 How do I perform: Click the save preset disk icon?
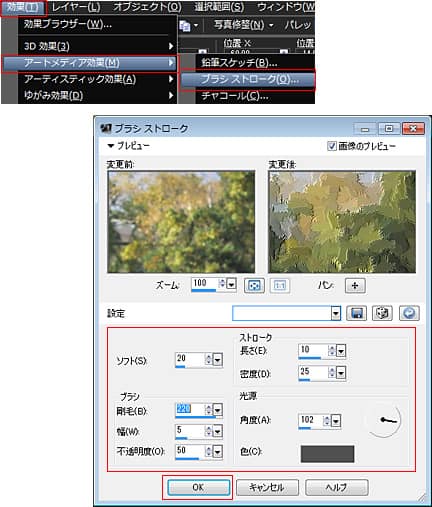pyautogui.click(x=356, y=313)
